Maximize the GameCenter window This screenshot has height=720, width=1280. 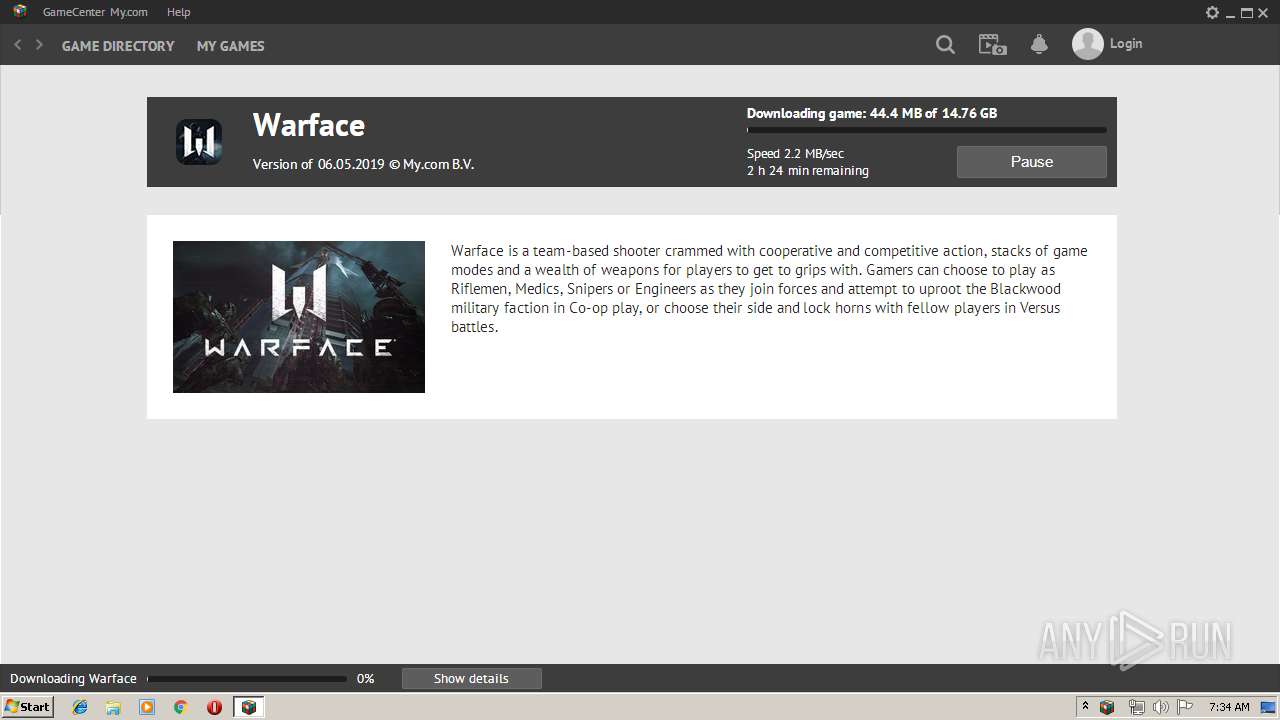[1247, 13]
